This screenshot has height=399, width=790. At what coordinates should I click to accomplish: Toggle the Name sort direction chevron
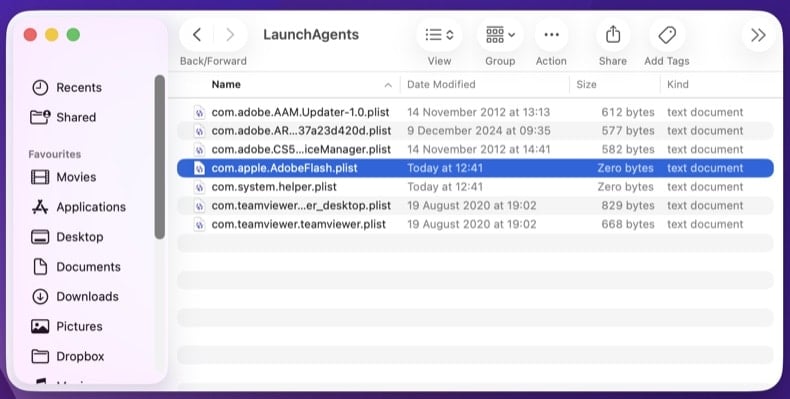(x=388, y=85)
